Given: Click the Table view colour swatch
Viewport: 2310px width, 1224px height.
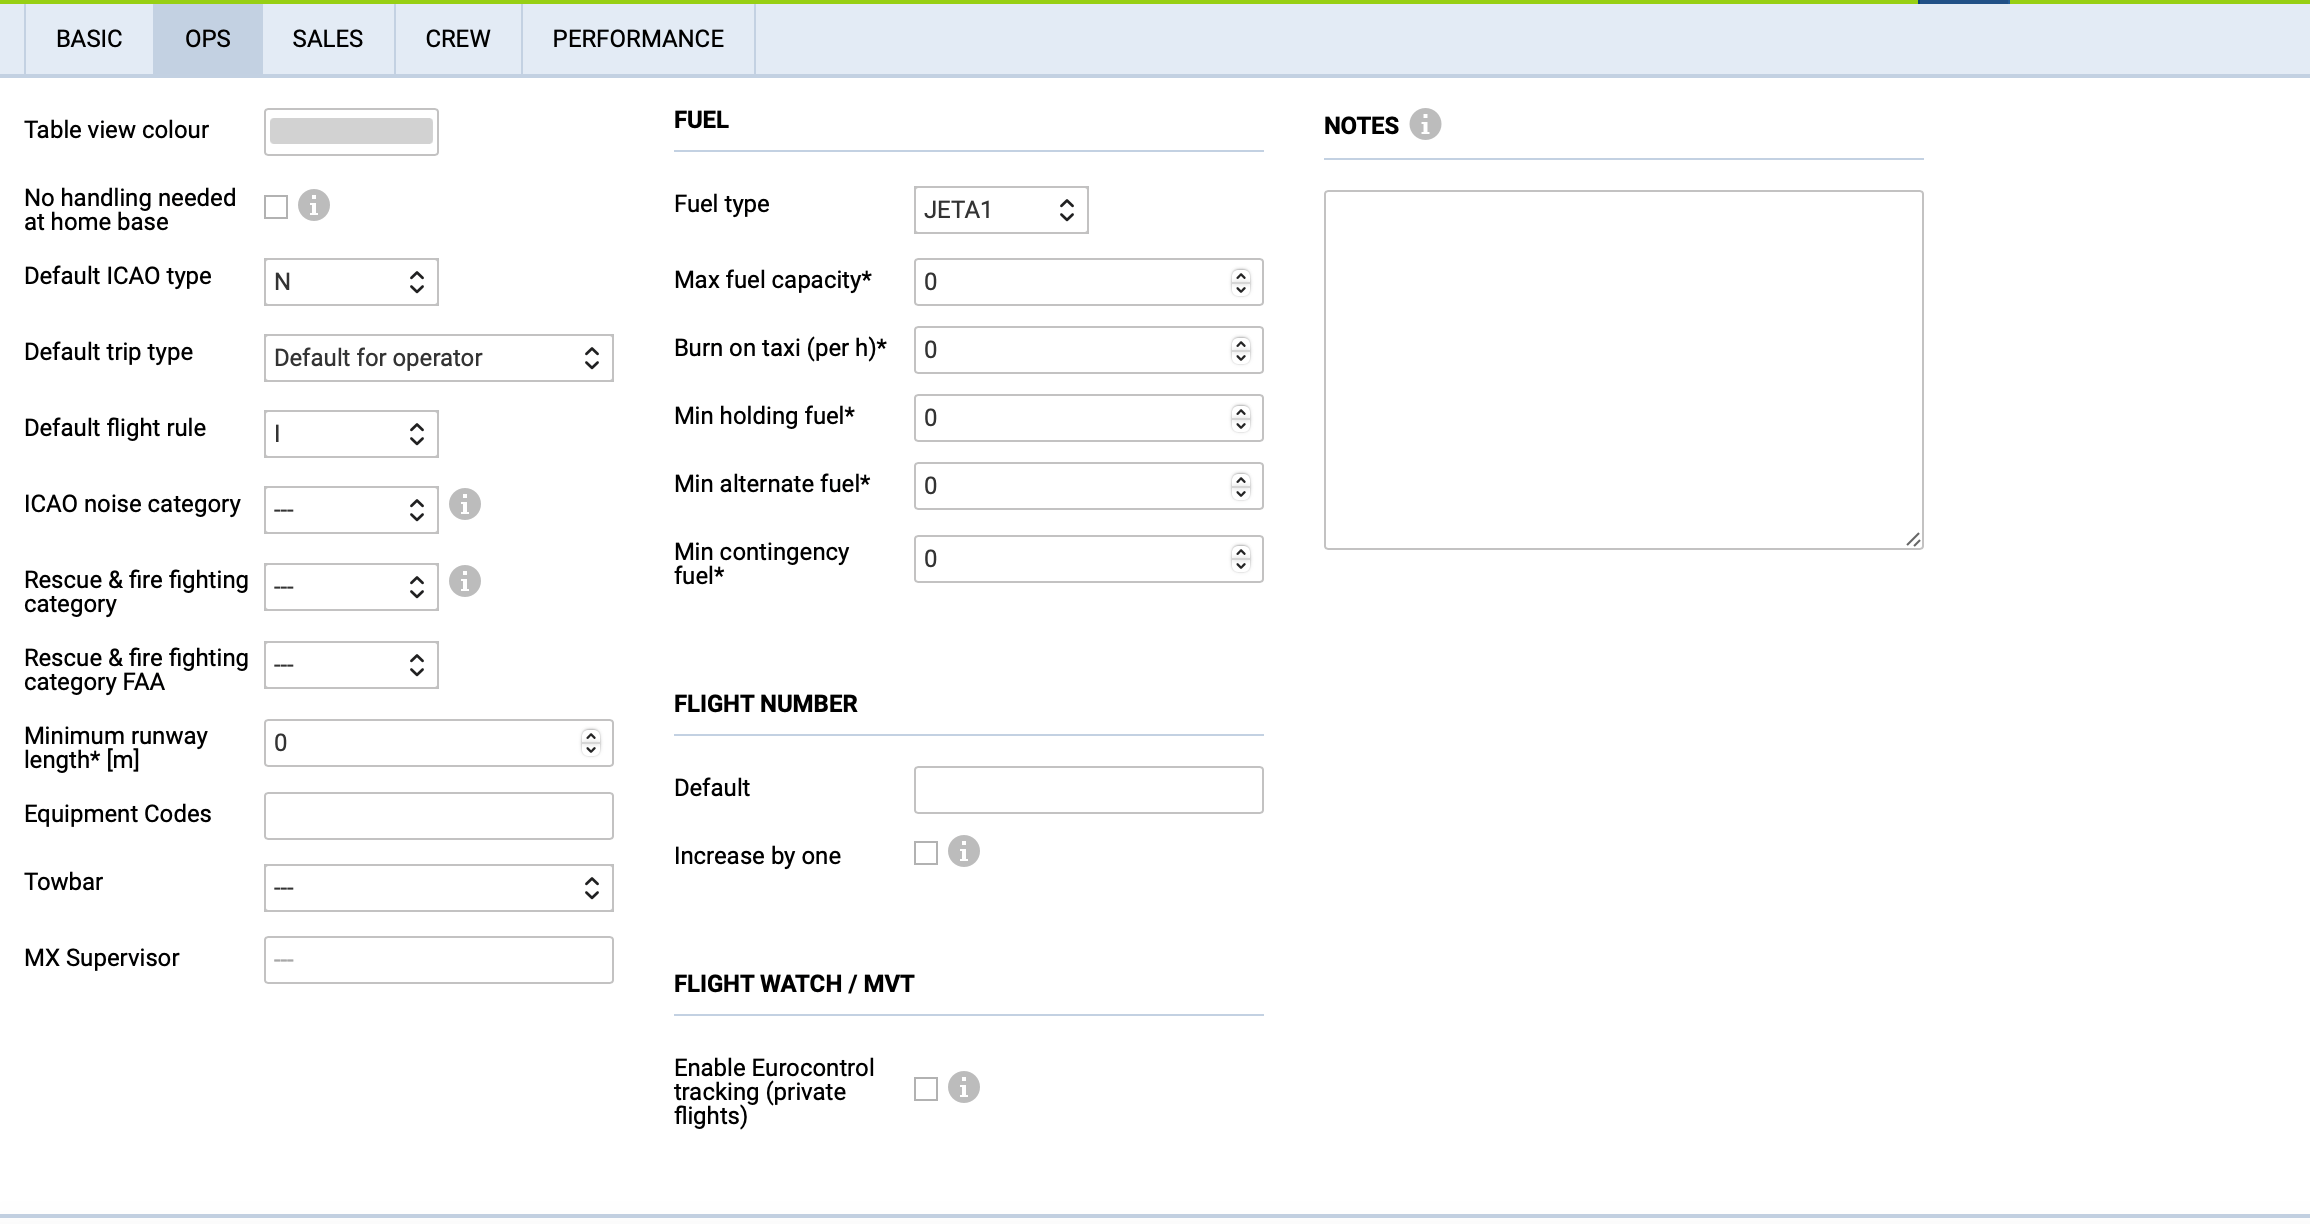Looking at the screenshot, I should click(351, 131).
